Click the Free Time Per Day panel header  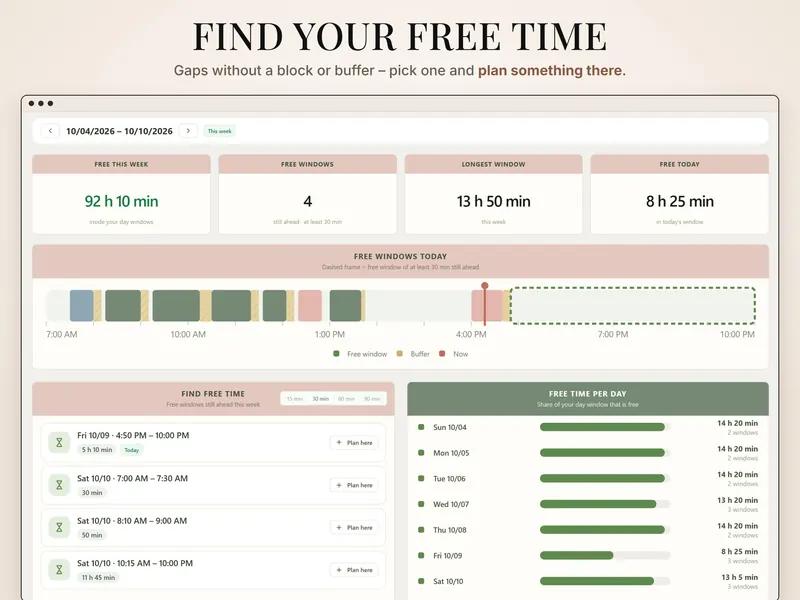coord(588,398)
